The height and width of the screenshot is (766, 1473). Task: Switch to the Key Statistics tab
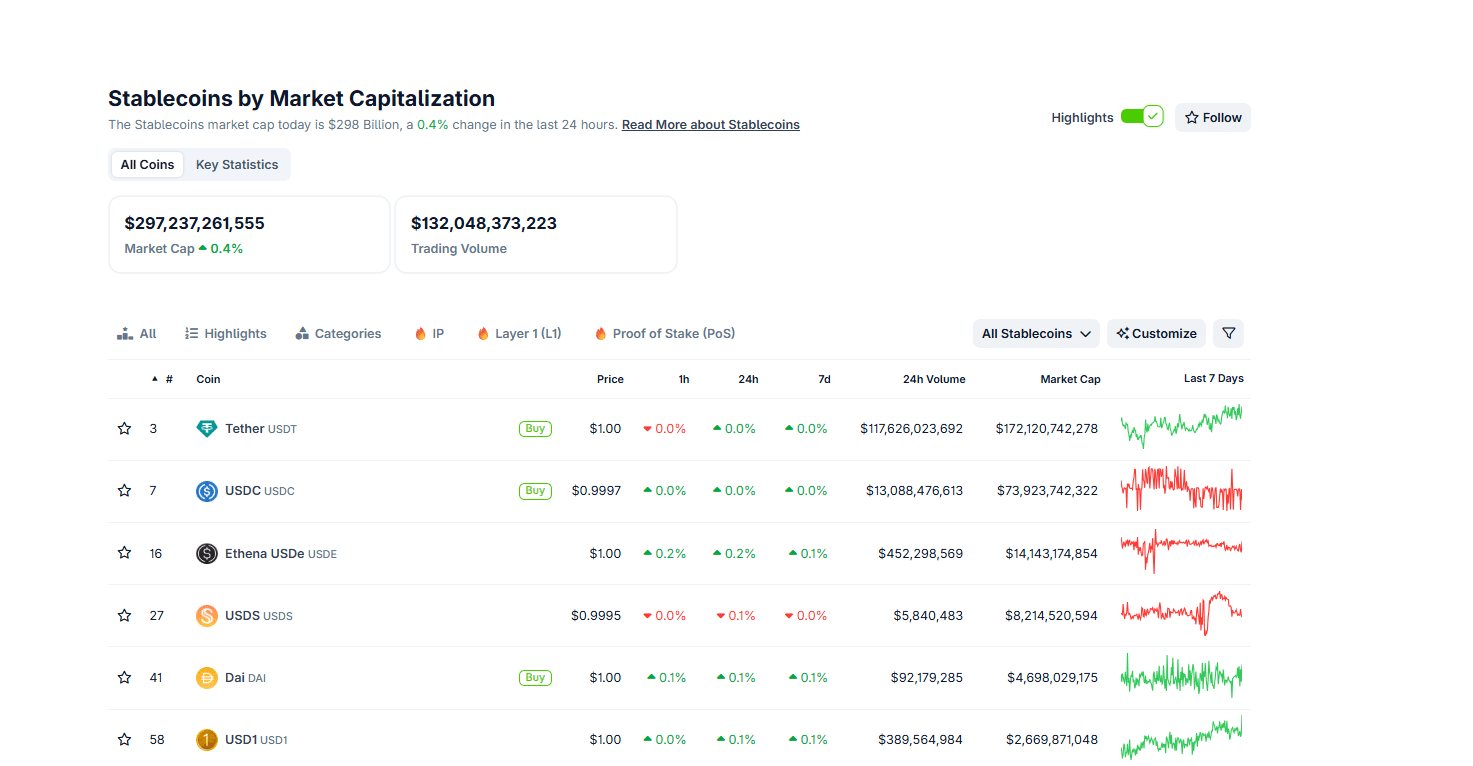237,165
